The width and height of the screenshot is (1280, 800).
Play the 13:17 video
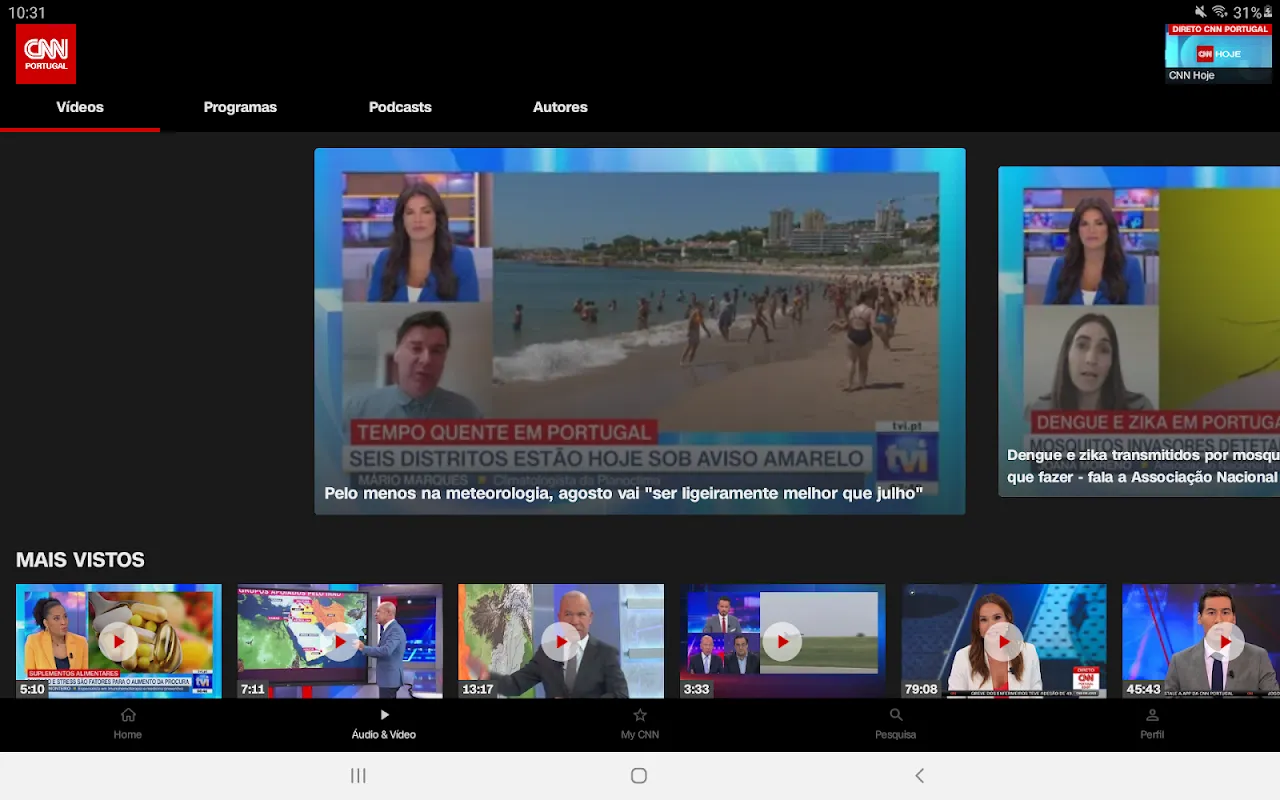(561, 641)
